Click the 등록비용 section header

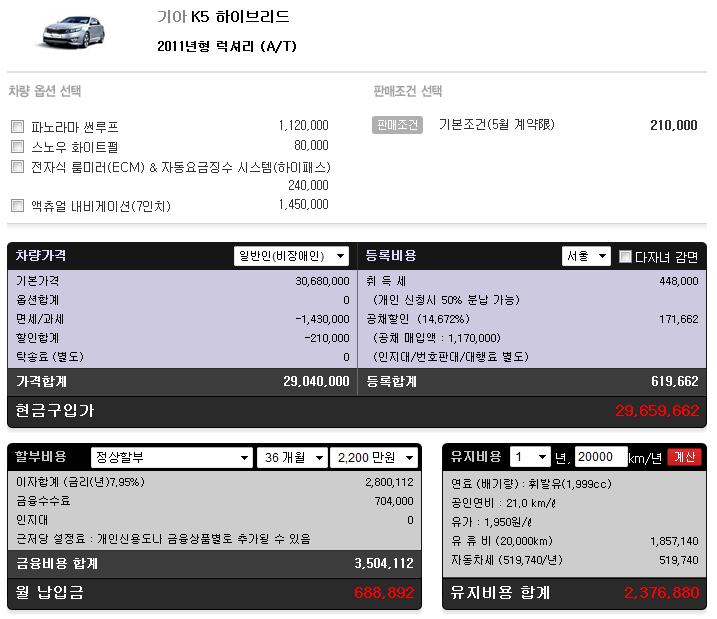[x=391, y=255]
